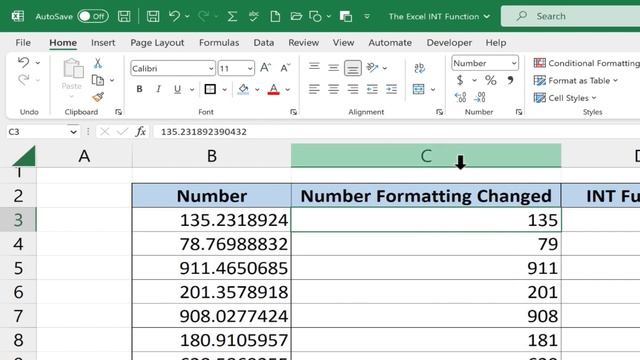Open the Calibri font name dropdown
This screenshot has width=640, height=360.
pyautogui.click(x=211, y=69)
